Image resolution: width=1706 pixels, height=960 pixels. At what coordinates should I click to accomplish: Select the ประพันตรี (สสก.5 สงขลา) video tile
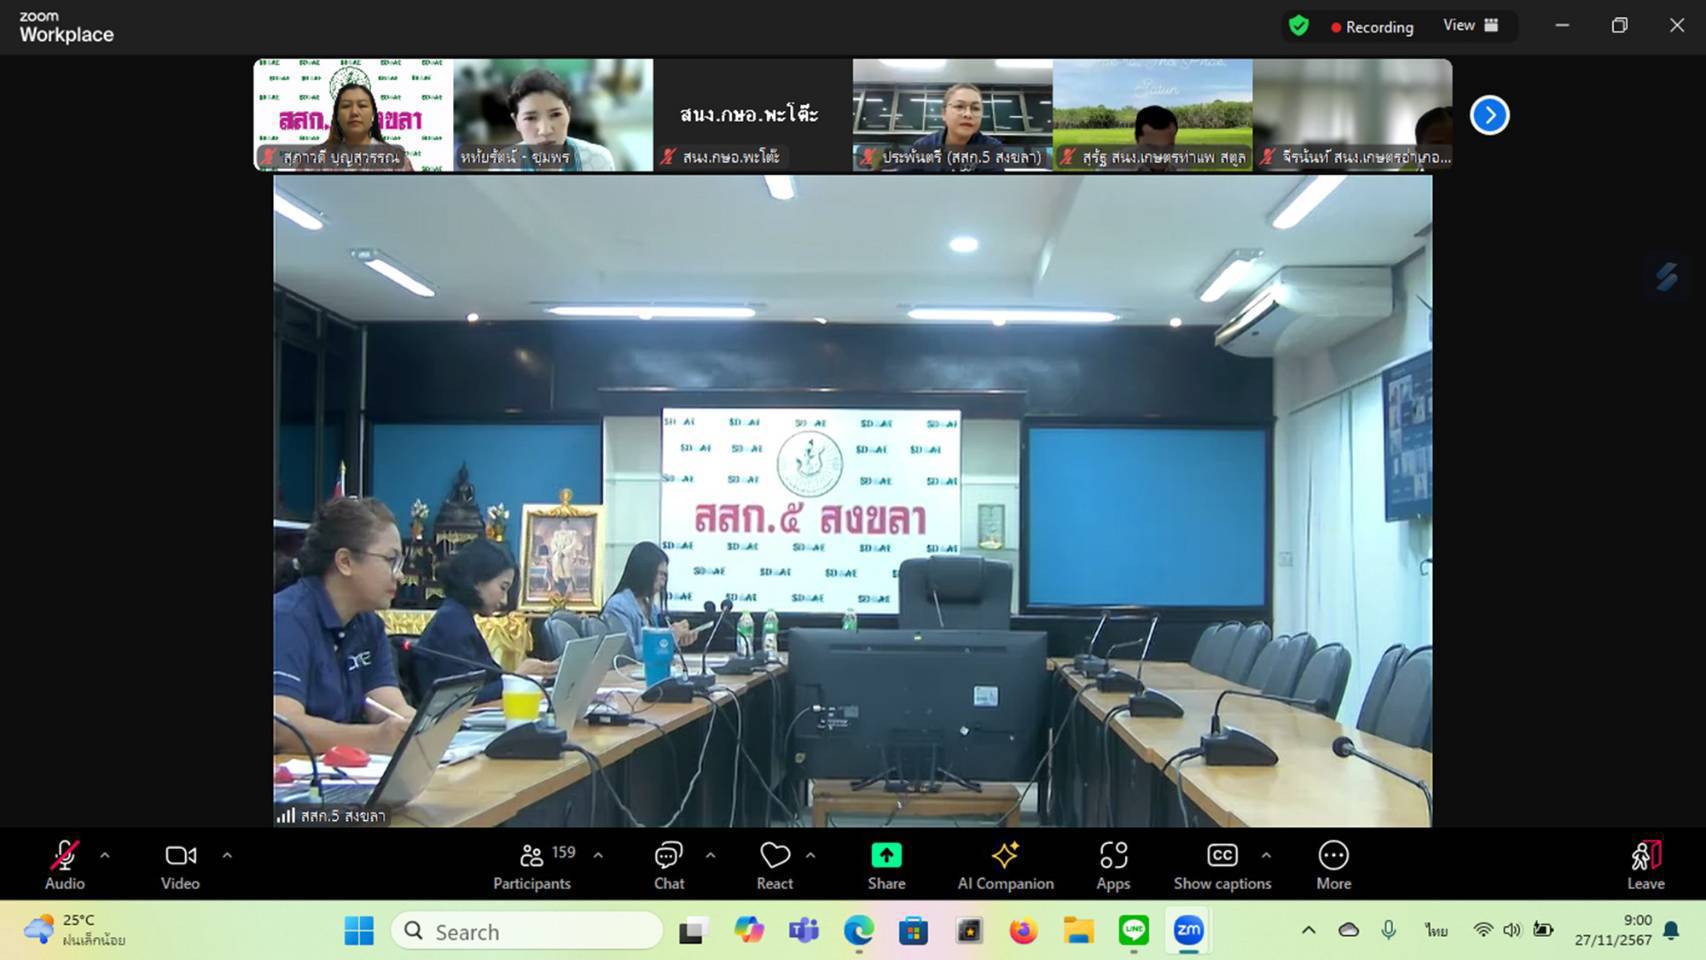[x=952, y=115]
